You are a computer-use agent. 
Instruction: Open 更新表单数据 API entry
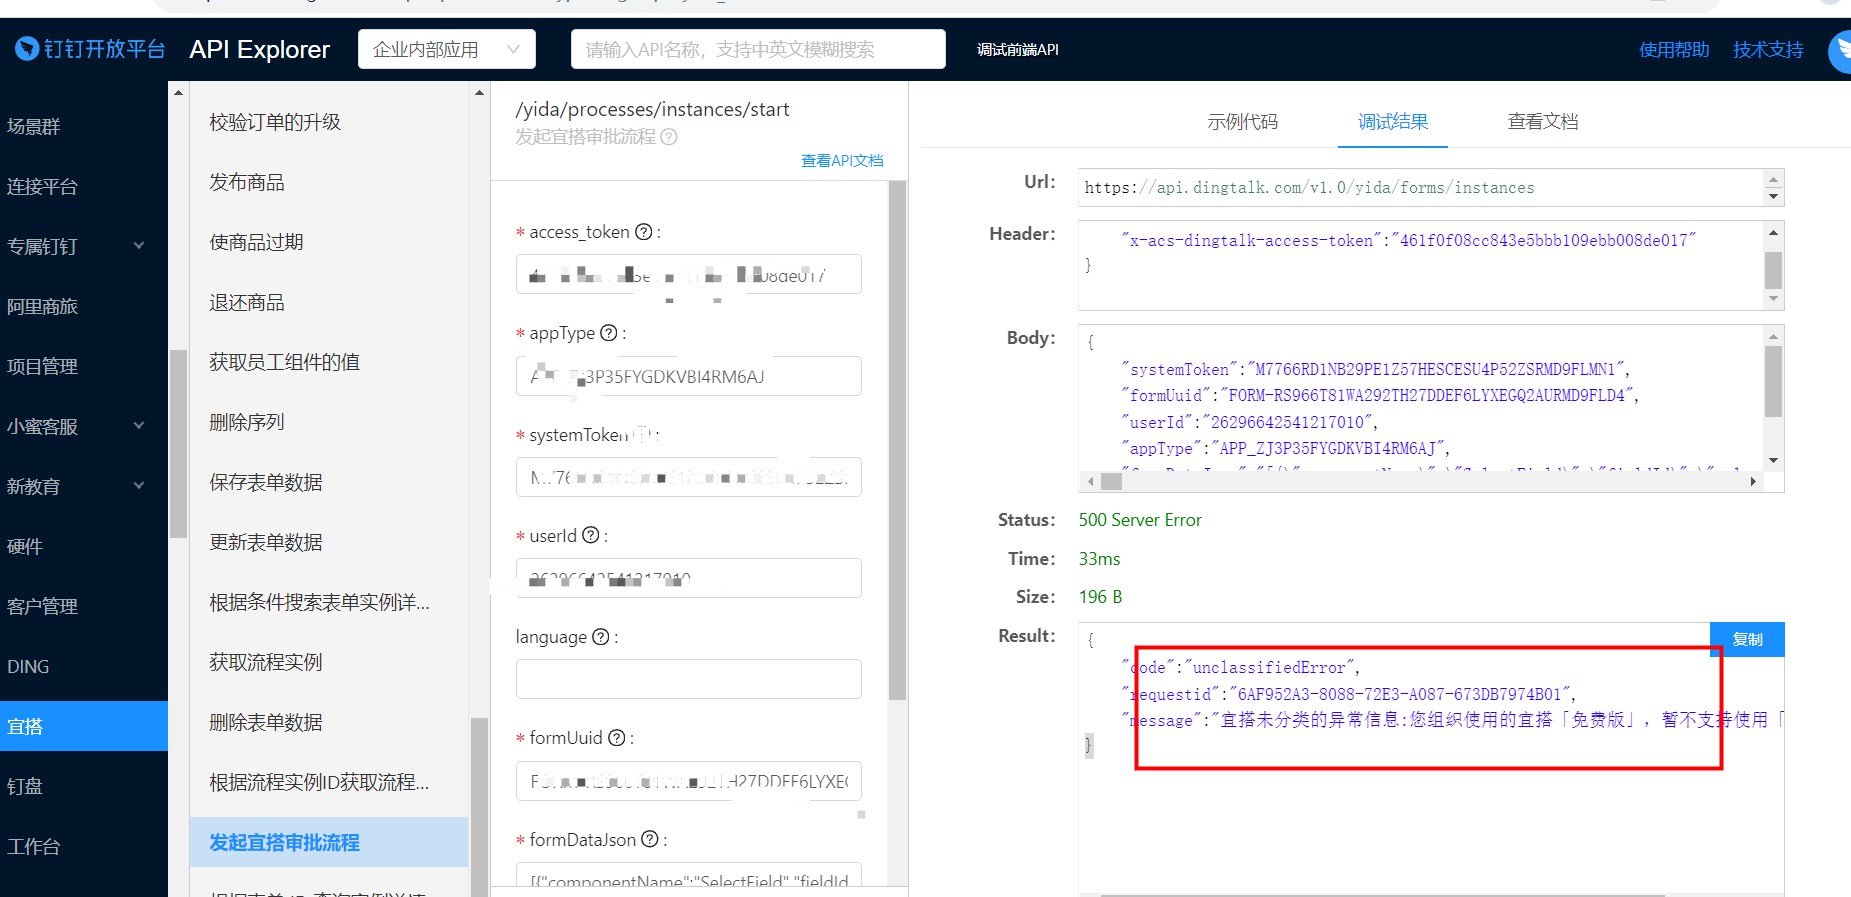click(265, 542)
